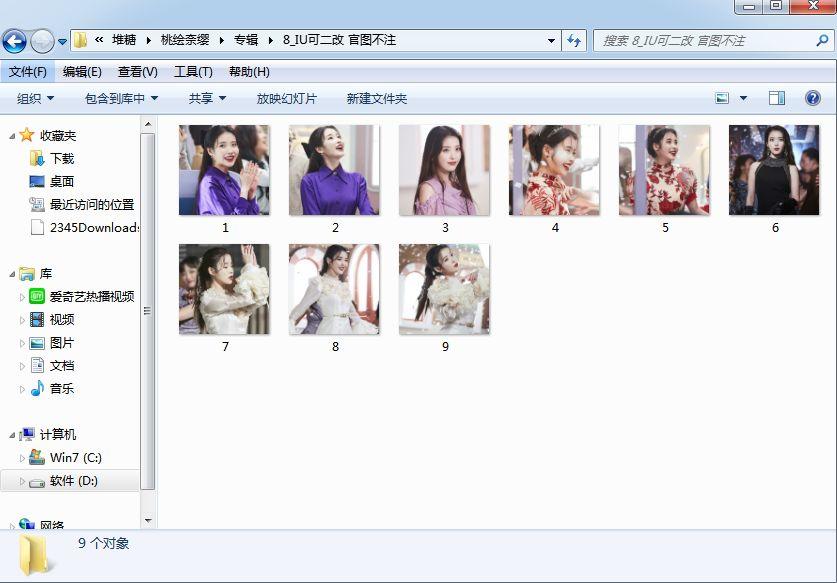Expand the 图片 library

(x=22, y=343)
